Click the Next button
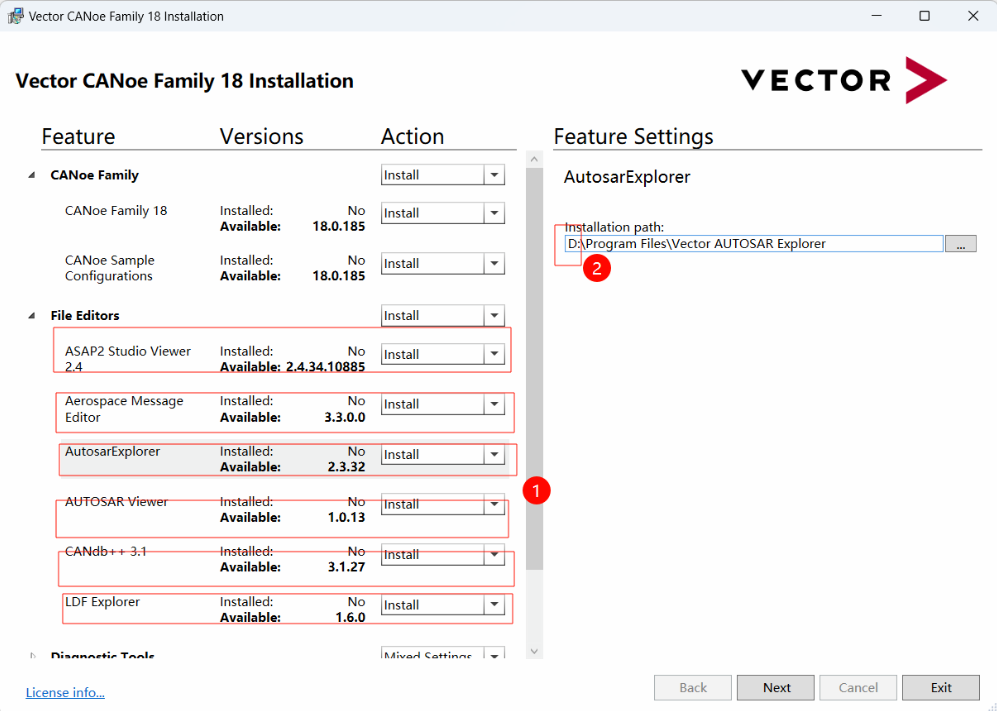 tap(776, 687)
